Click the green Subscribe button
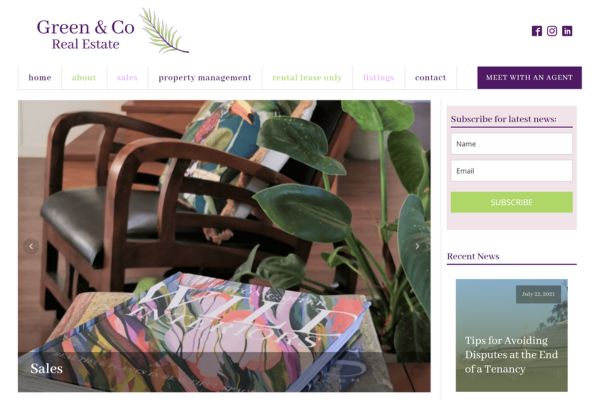 click(x=512, y=202)
